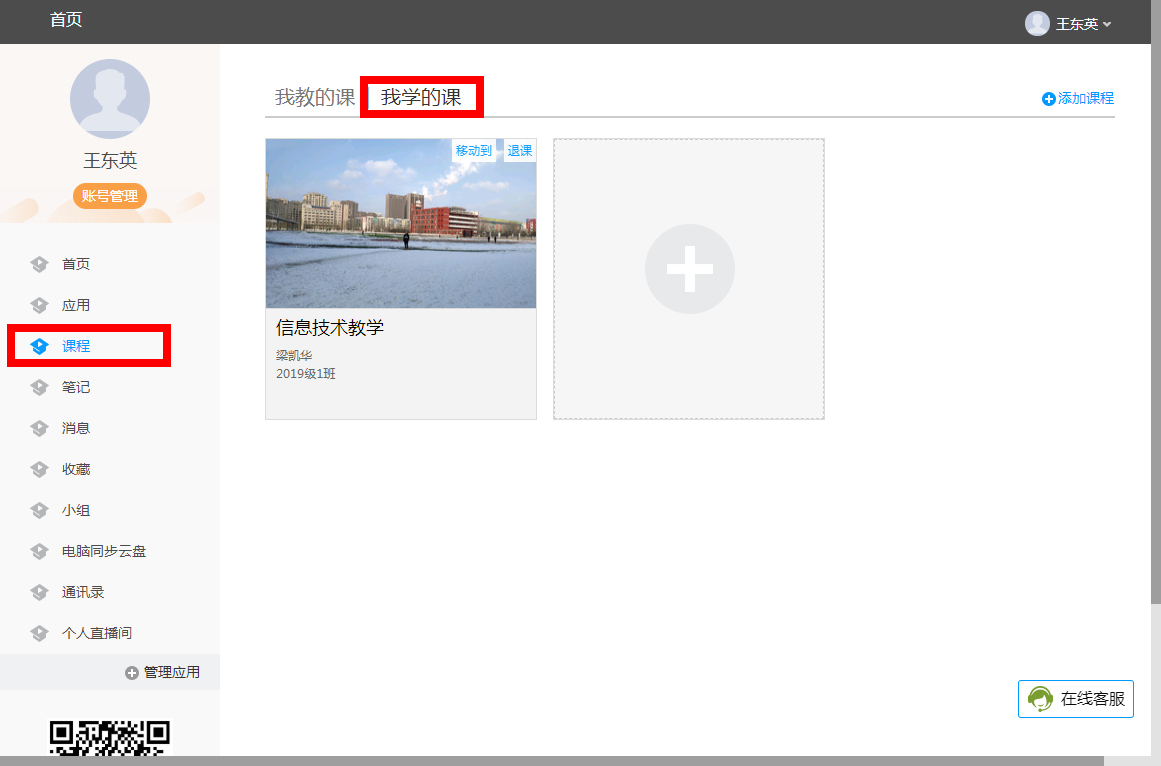The width and height of the screenshot is (1161, 766).
Task: Click the 管理应用 link
Action: (x=172, y=672)
